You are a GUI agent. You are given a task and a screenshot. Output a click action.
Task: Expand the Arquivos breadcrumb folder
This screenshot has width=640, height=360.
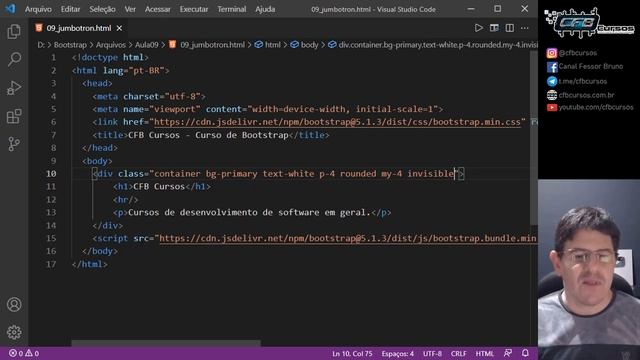tap(111, 45)
